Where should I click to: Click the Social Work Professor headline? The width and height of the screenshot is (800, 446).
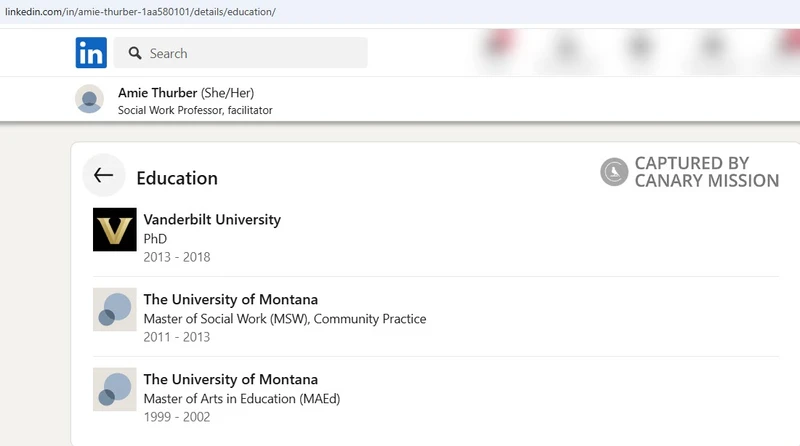pos(195,110)
